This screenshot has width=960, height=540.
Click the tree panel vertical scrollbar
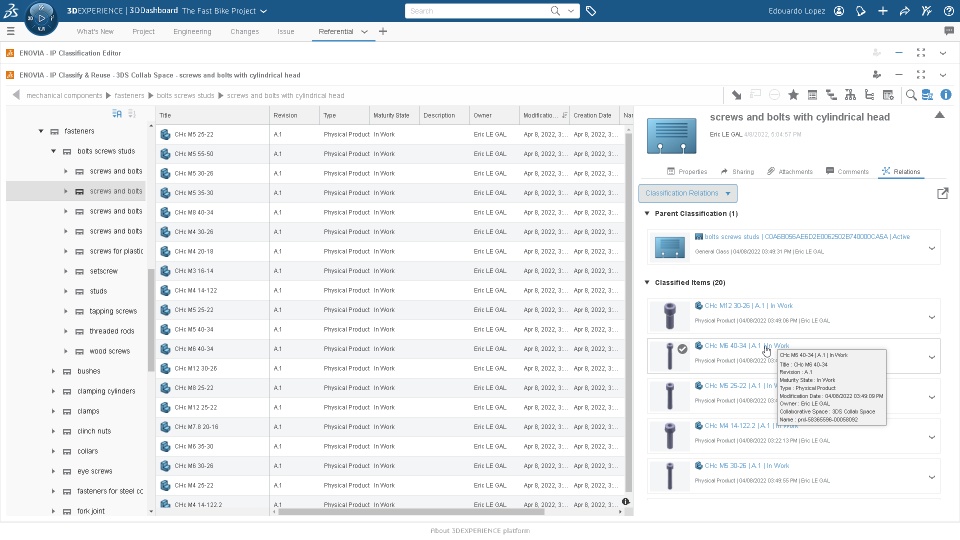[x=151, y=321]
